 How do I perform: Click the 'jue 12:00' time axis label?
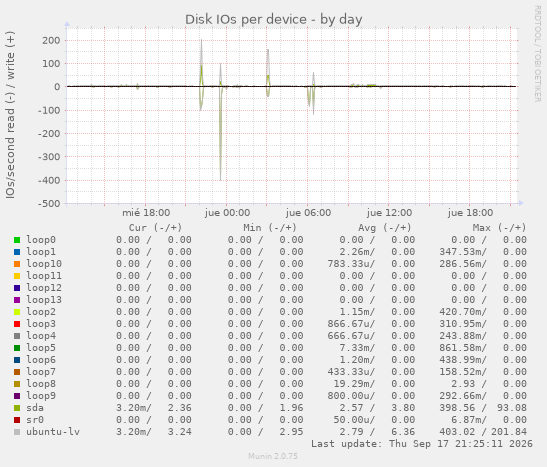click(x=389, y=213)
